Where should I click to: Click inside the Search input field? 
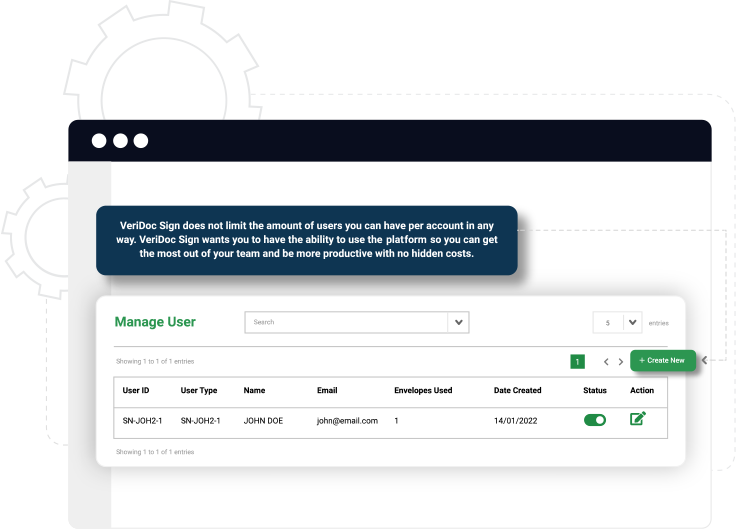(x=345, y=322)
